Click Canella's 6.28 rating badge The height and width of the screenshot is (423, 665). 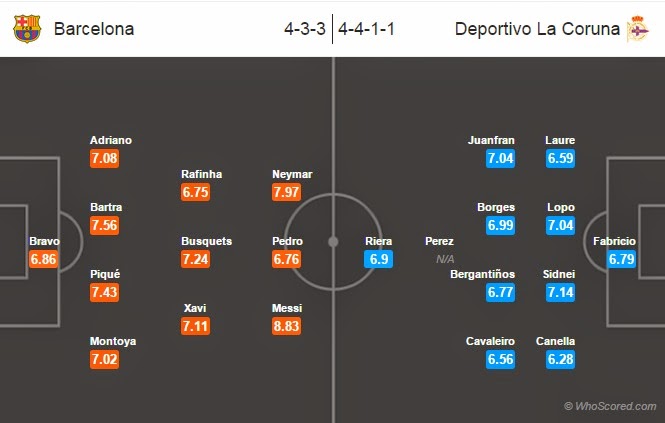click(x=561, y=359)
